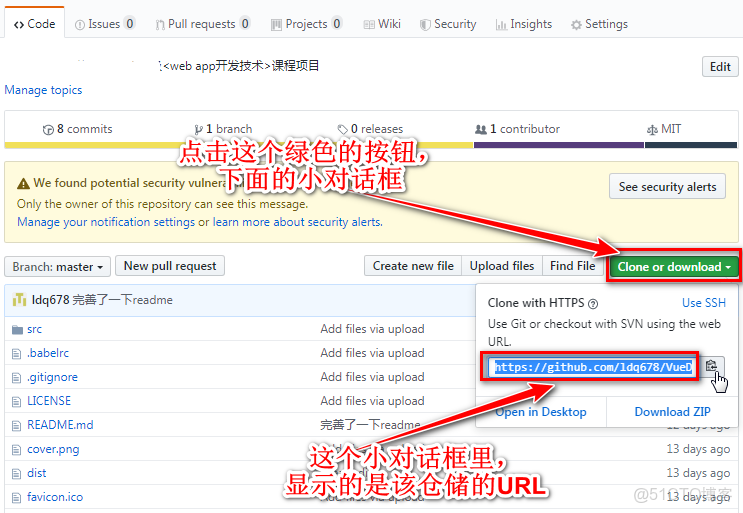The height and width of the screenshot is (513, 743).
Task: Click the cover.png file icon
Action: click(17, 450)
